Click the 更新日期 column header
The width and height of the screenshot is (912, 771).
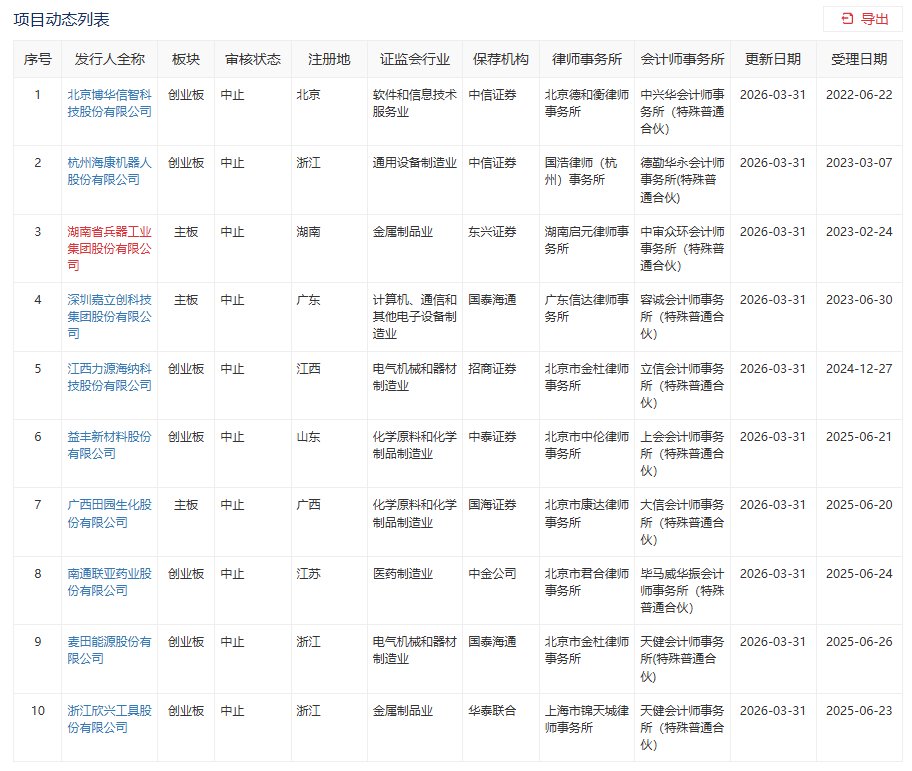(x=773, y=59)
